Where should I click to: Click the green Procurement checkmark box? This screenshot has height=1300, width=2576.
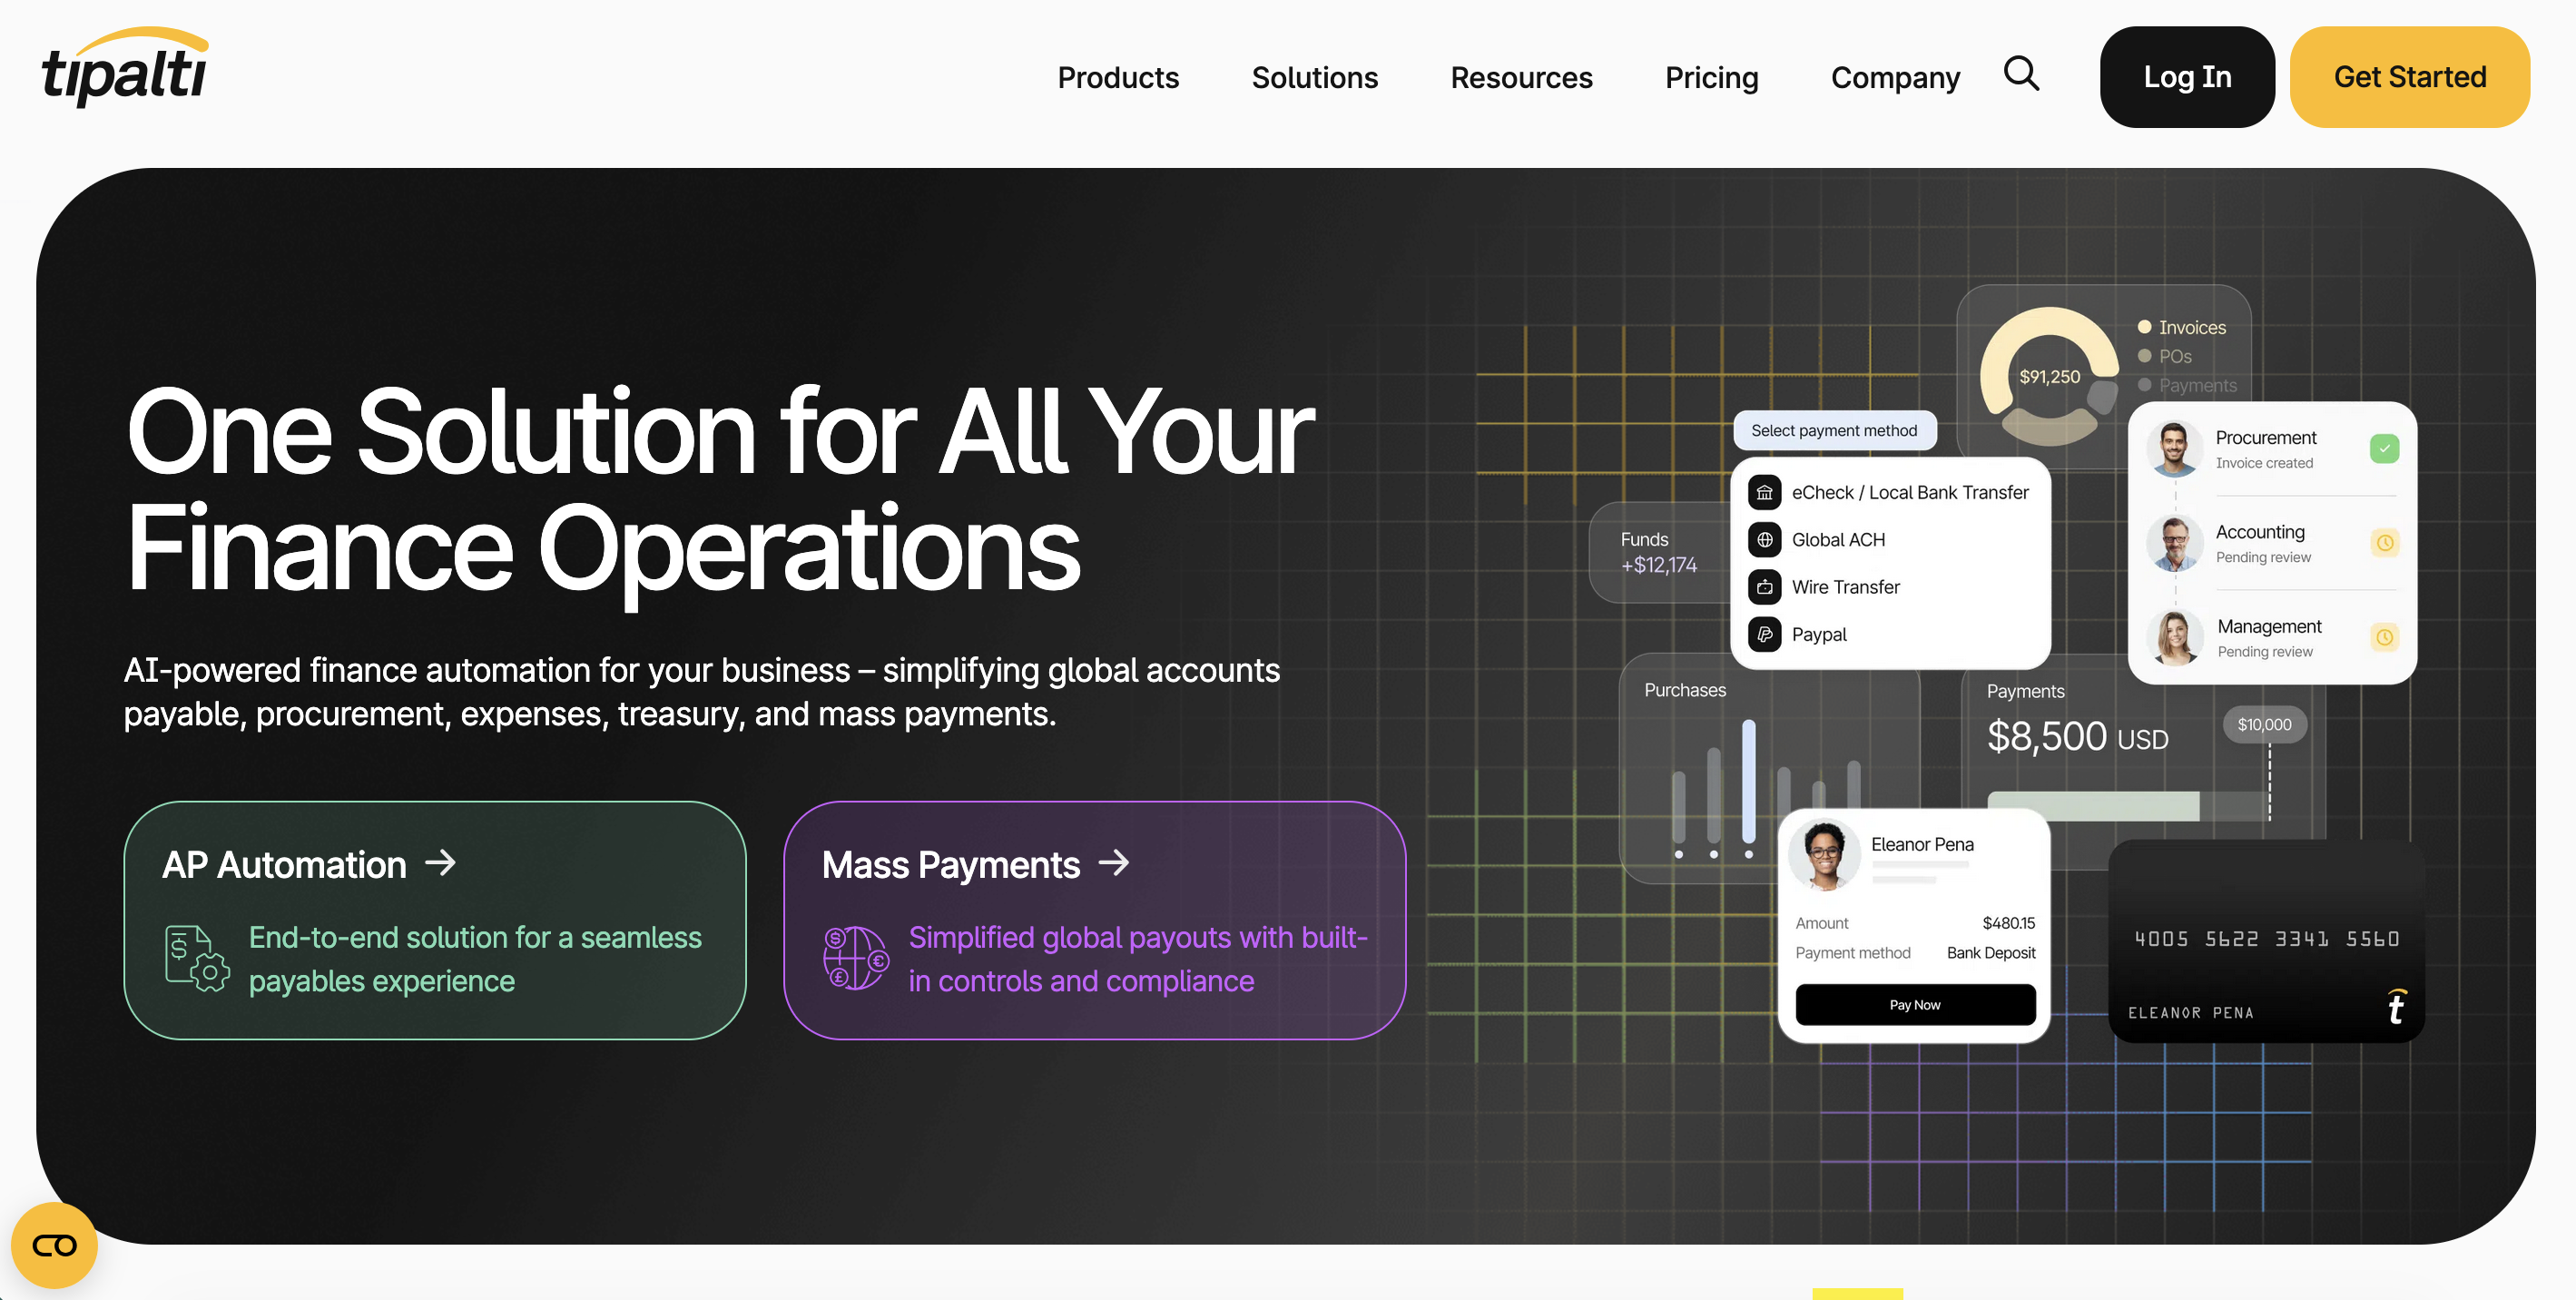point(2384,448)
